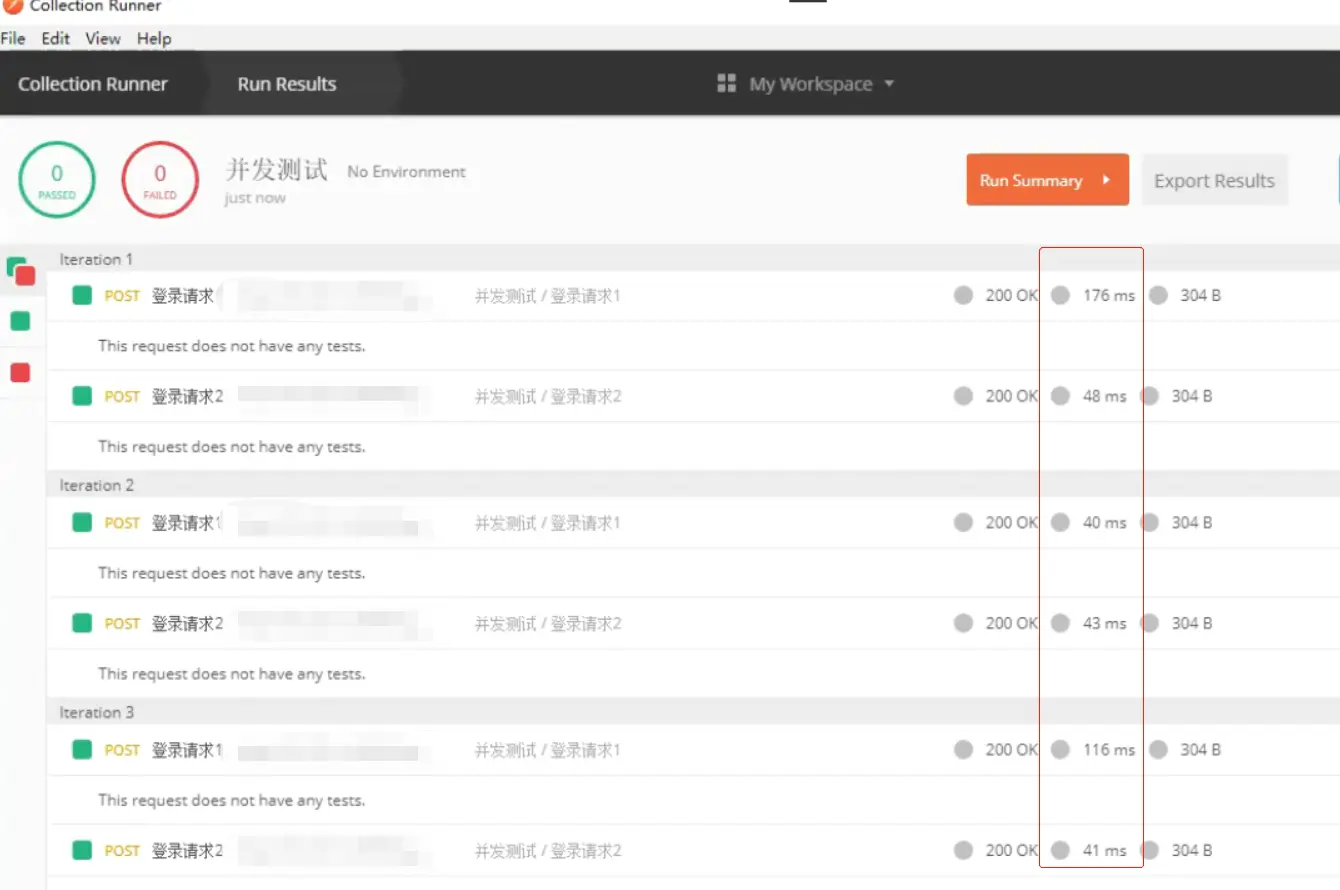The width and height of the screenshot is (1340, 890).
Task: Click 并发测试 / 登录请求2 path in Iteration 3
Action: pyautogui.click(x=548, y=851)
